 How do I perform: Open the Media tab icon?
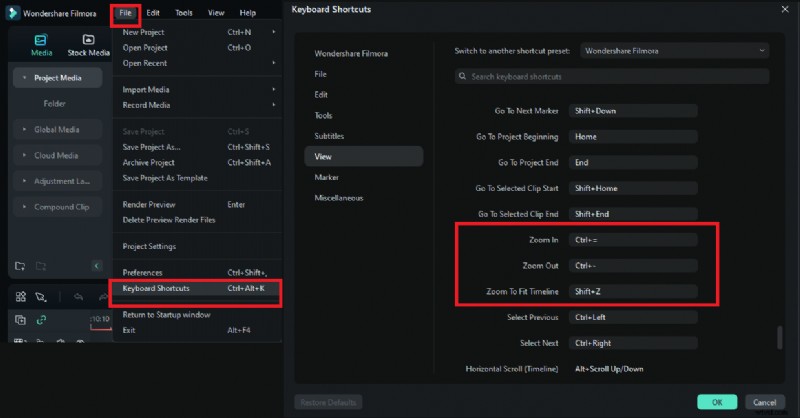click(x=41, y=39)
